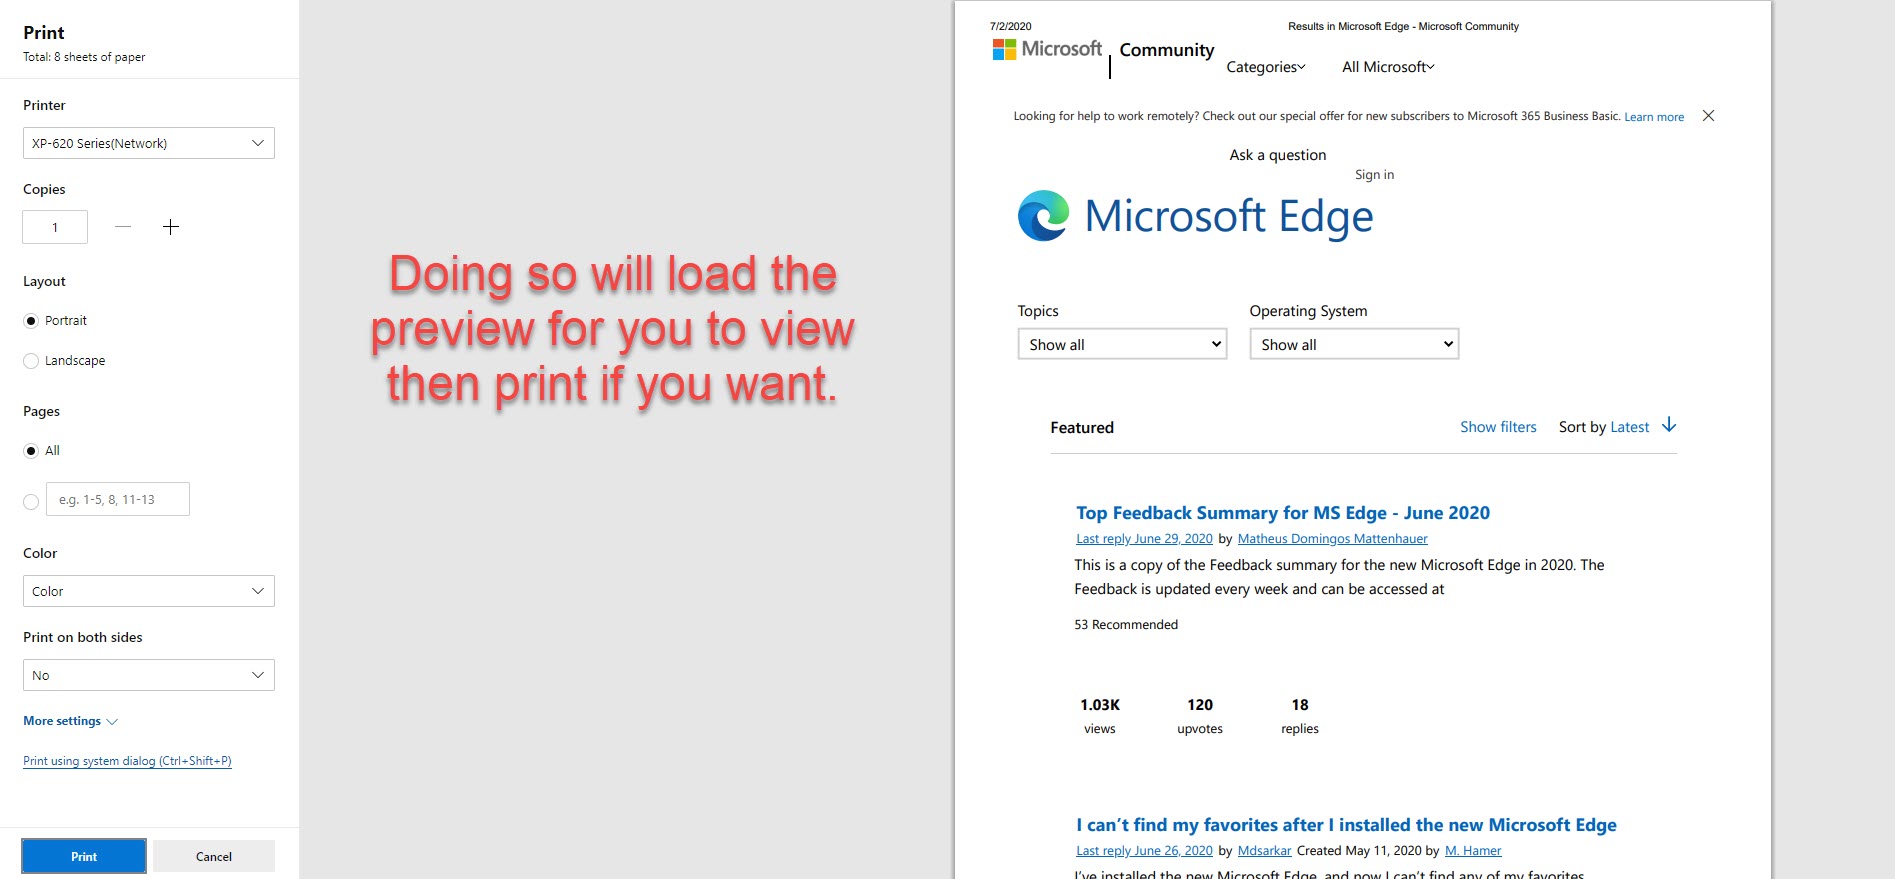Image resolution: width=1895 pixels, height=879 pixels.
Task: Click Sign in
Action: click(1374, 175)
